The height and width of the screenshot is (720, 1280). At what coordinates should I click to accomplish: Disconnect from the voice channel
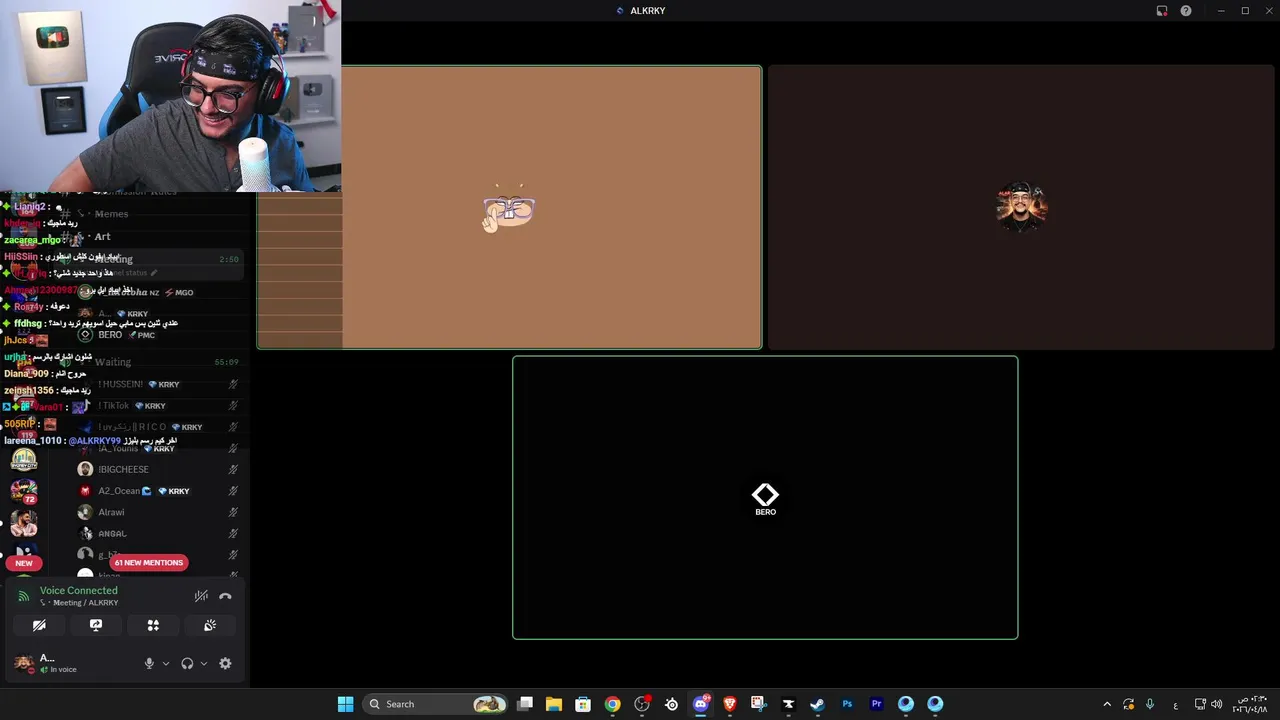point(226,596)
